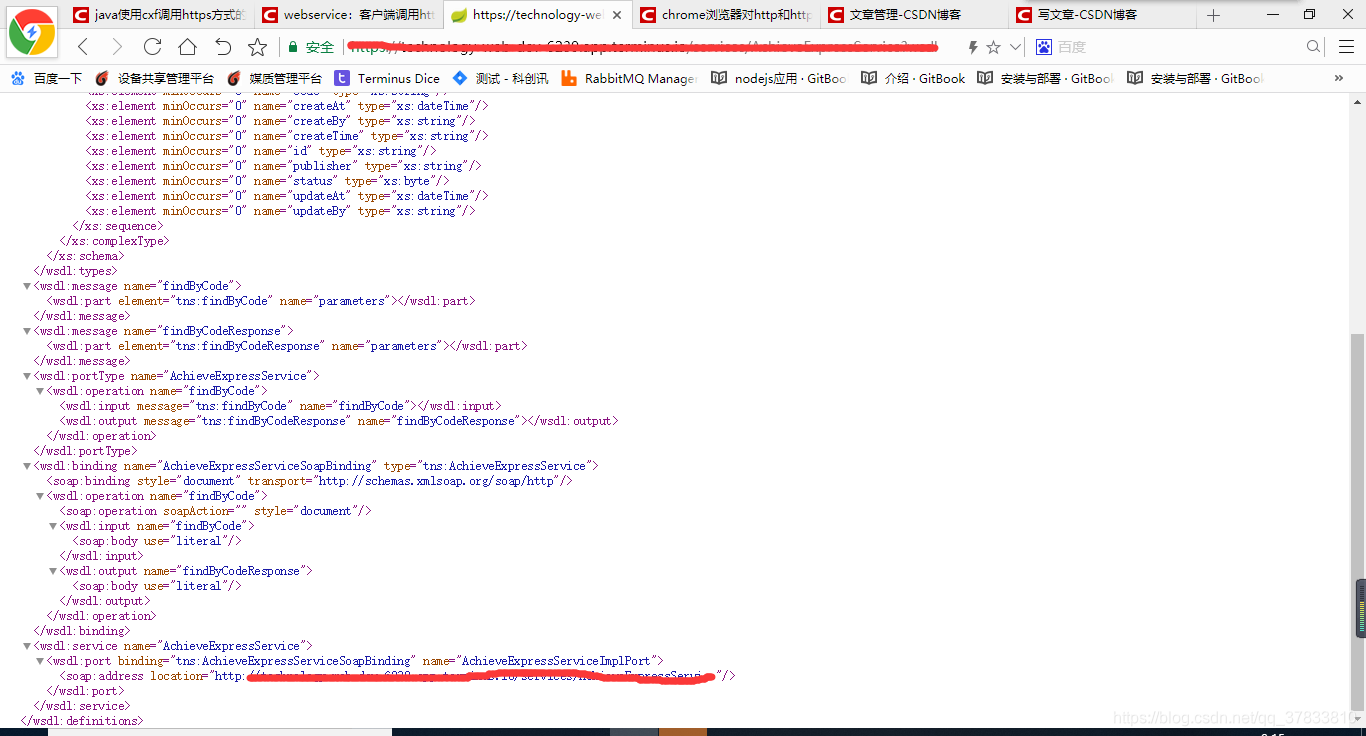The height and width of the screenshot is (736, 1366).
Task: Close the https://technology-web tab
Action: [617, 15]
